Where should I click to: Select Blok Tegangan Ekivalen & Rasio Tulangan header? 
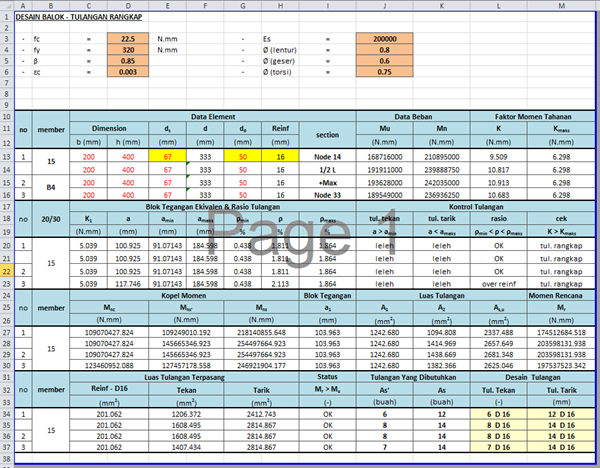click(213, 207)
